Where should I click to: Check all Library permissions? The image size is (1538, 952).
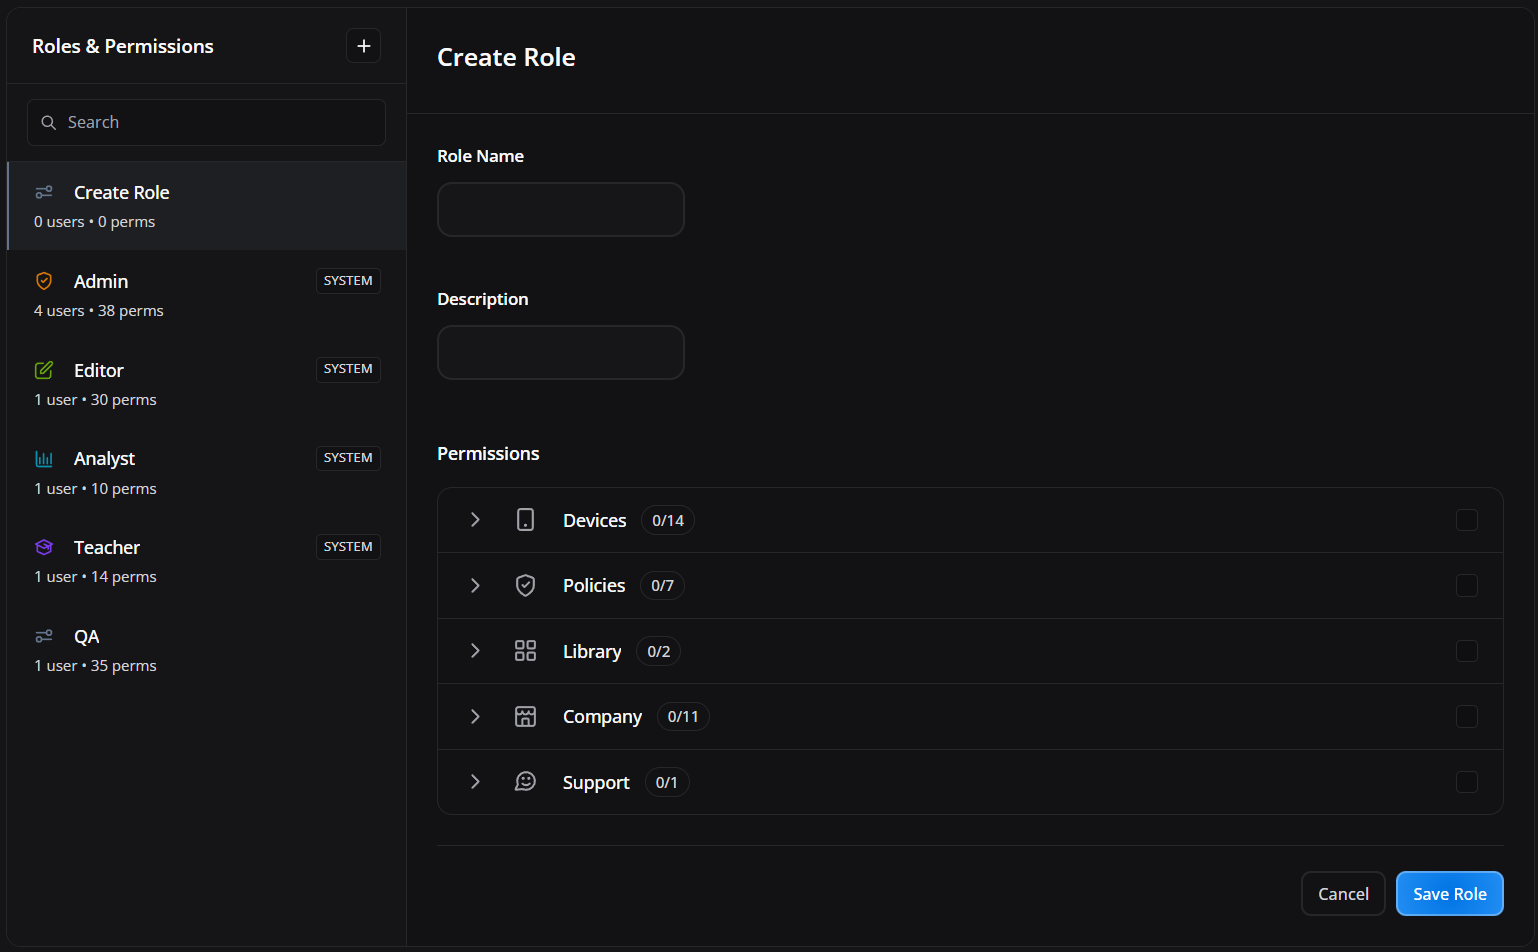[1467, 651]
